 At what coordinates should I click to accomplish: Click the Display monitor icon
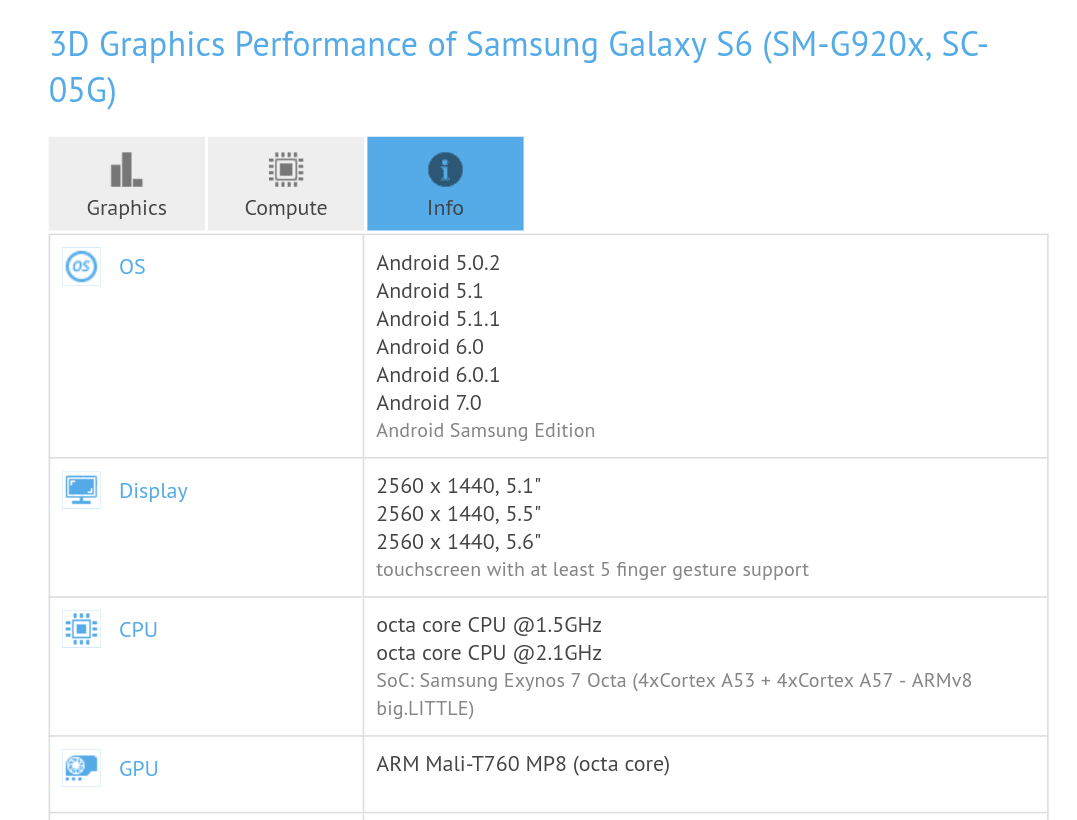click(x=81, y=490)
